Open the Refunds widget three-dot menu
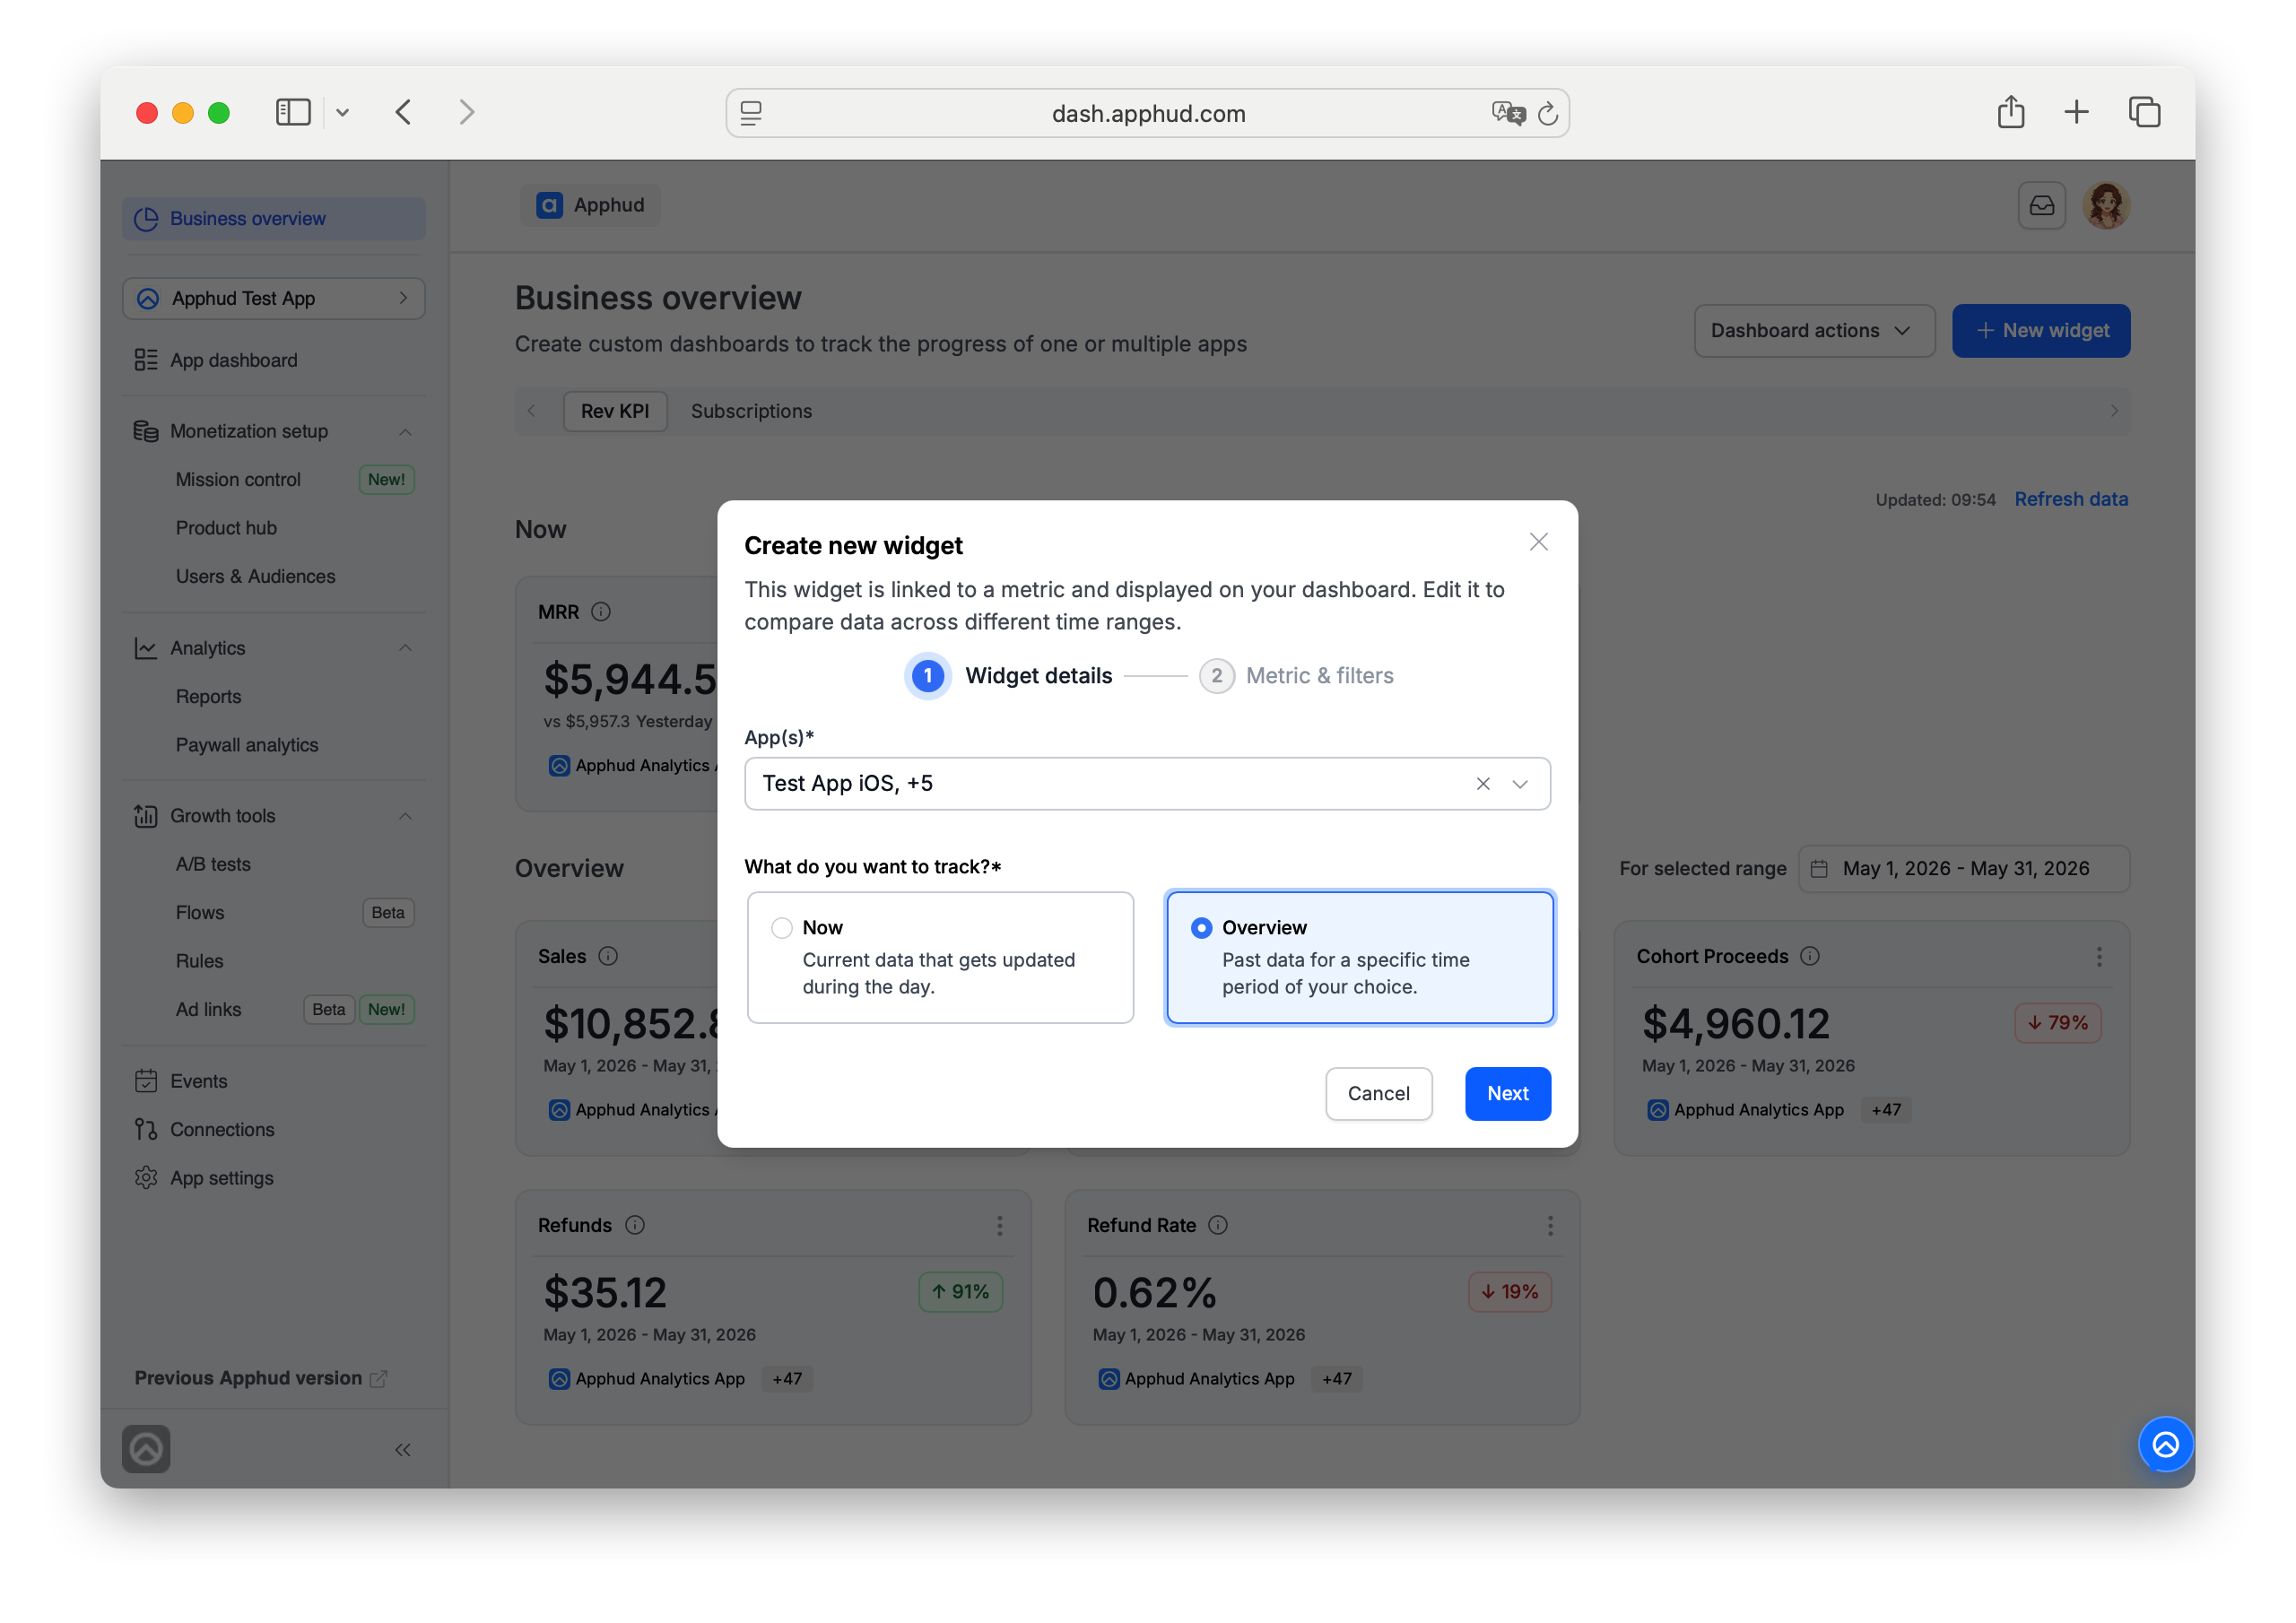The image size is (2296, 1623). (x=999, y=1226)
